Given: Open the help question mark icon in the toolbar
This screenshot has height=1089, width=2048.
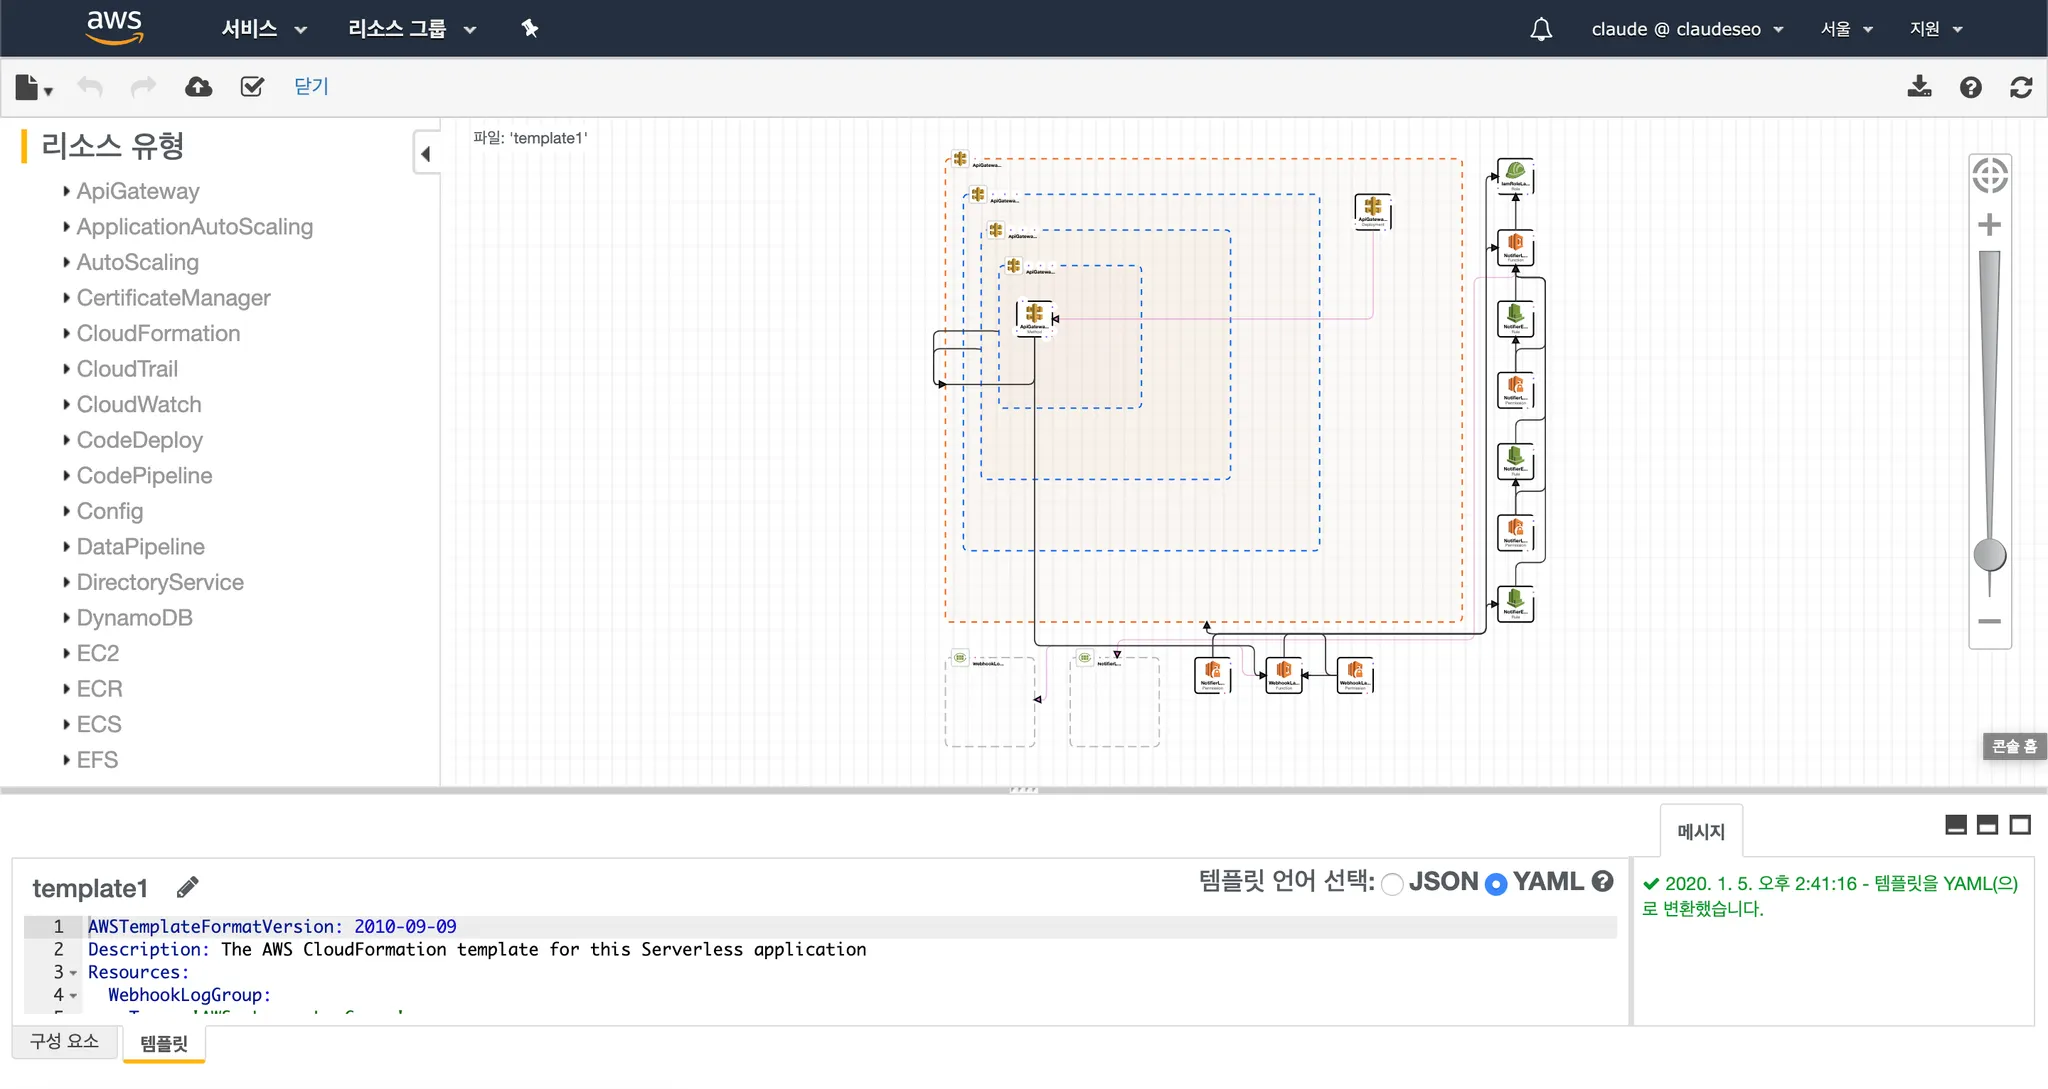Looking at the screenshot, I should coord(1970,87).
